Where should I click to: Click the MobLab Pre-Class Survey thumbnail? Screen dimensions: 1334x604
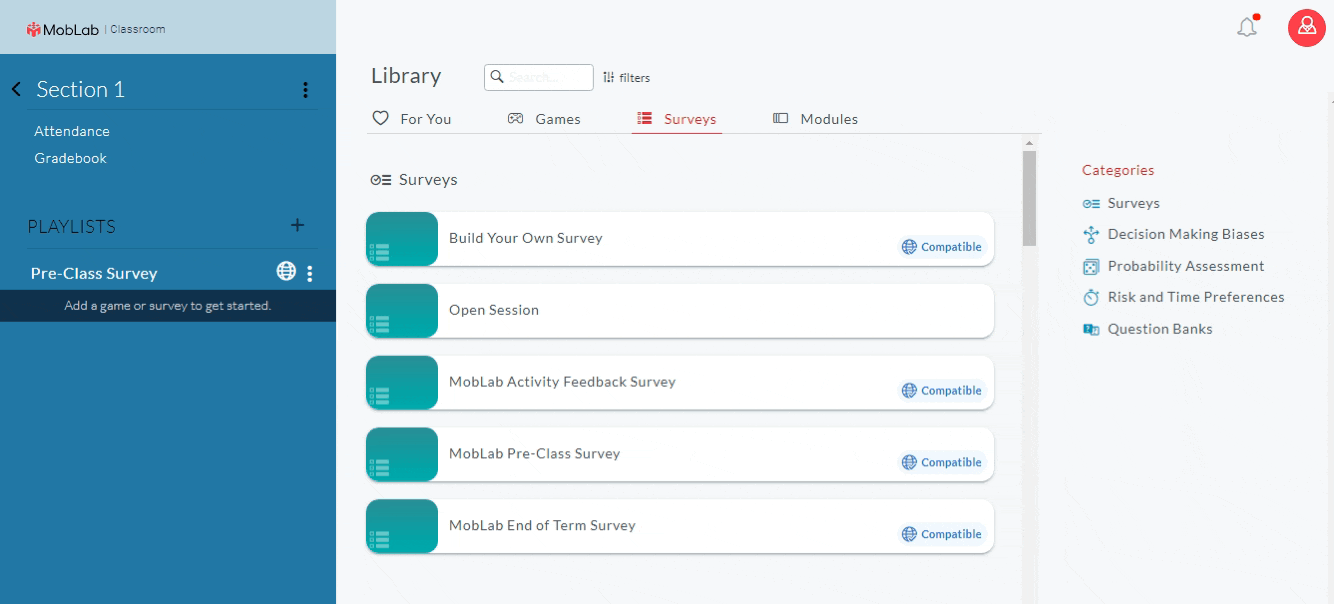click(x=402, y=455)
